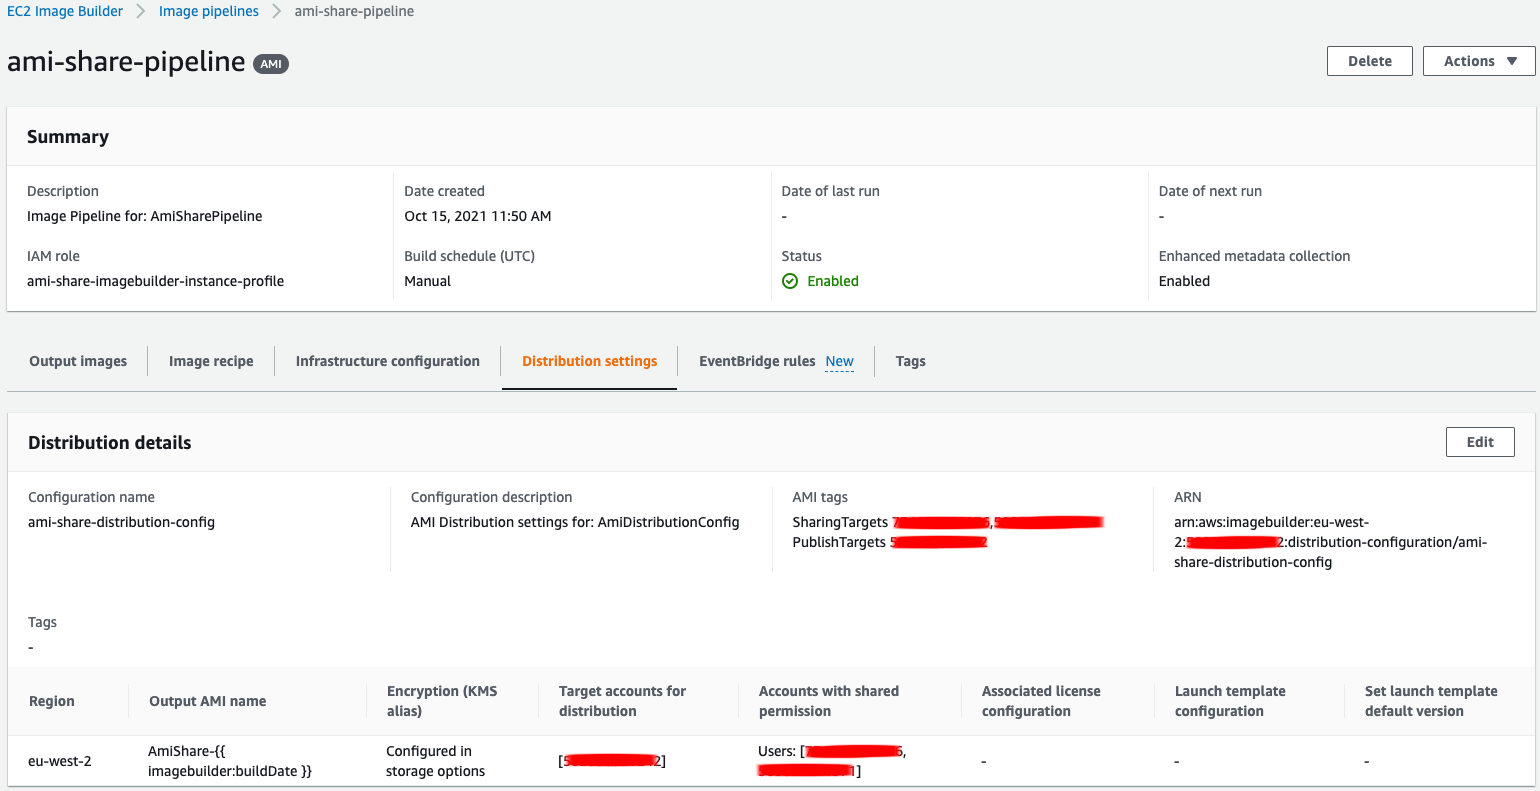Open the Tags tab
Screen dimensions: 1540x791
click(910, 361)
